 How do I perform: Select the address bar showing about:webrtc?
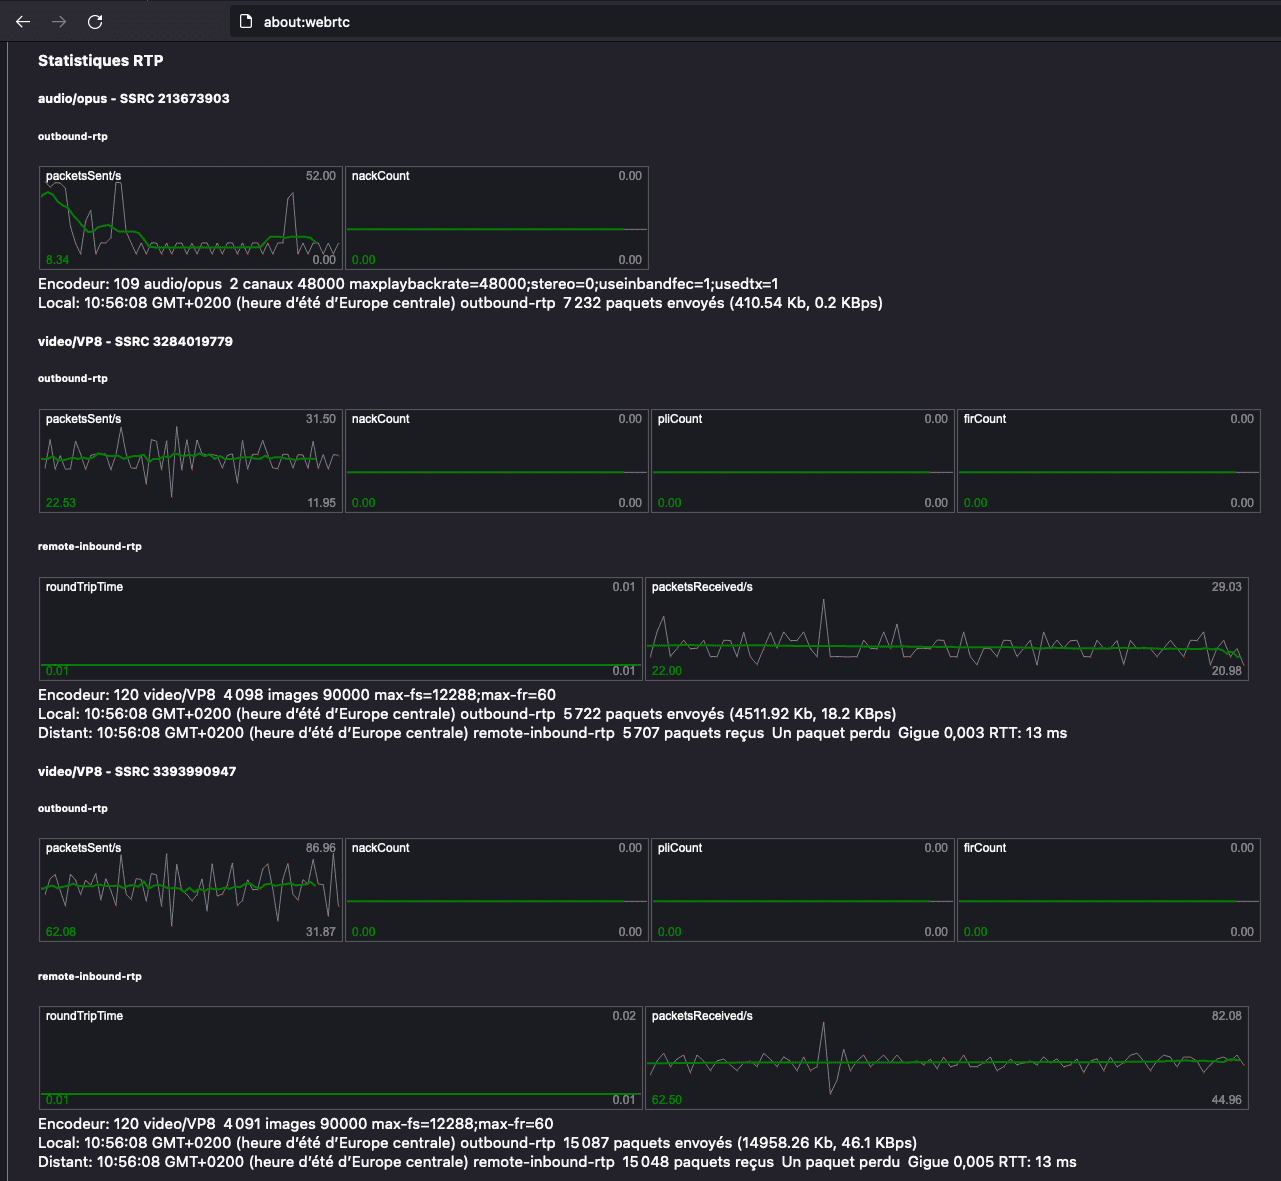click(320, 20)
